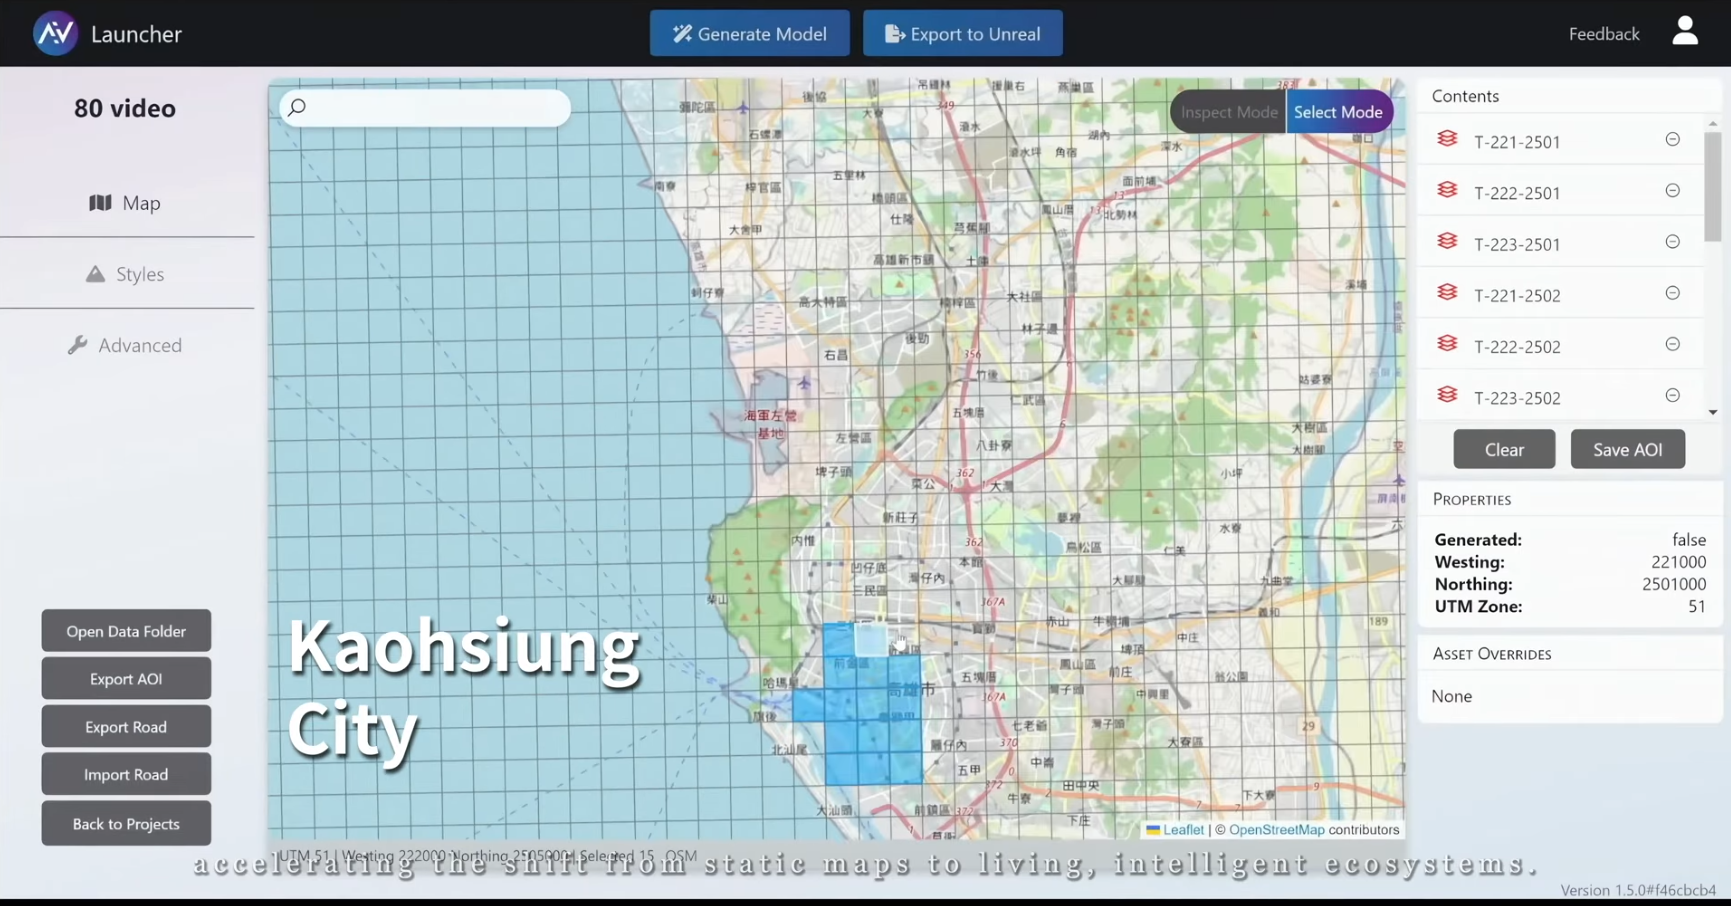The width and height of the screenshot is (1731, 906).
Task: Click the layers icon beside T-222-2501
Action: [1447, 190]
